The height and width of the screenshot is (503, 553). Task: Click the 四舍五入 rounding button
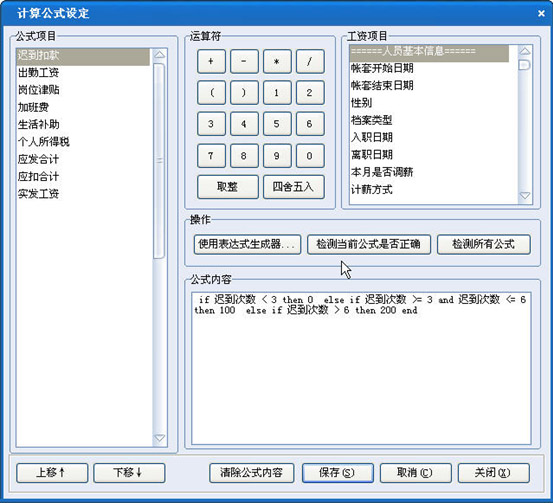coord(293,187)
